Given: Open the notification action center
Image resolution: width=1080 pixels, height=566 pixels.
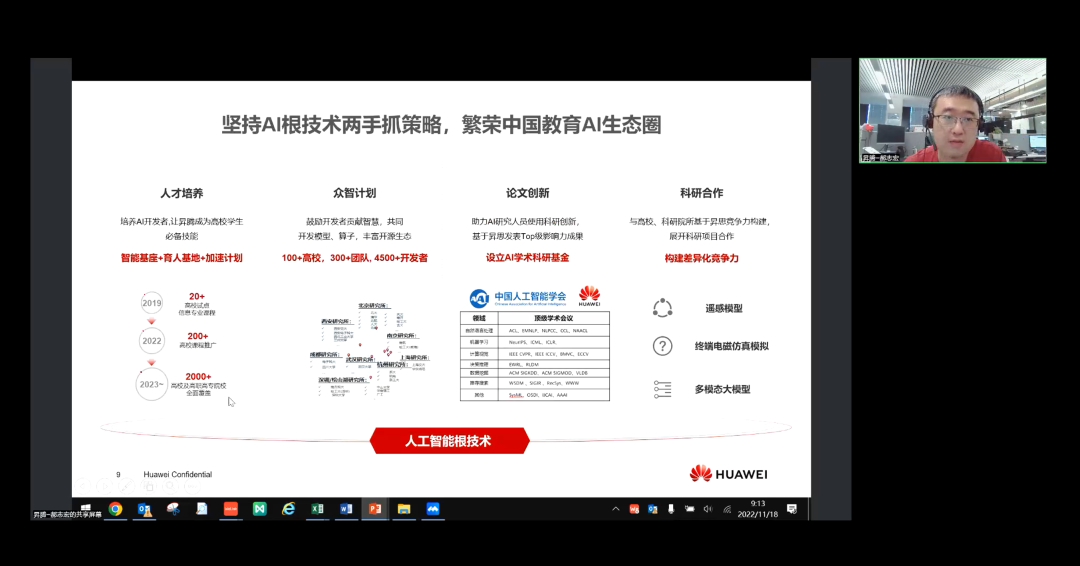Looking at the screenshot, I should pyautogui.click(x=792, y=509).
